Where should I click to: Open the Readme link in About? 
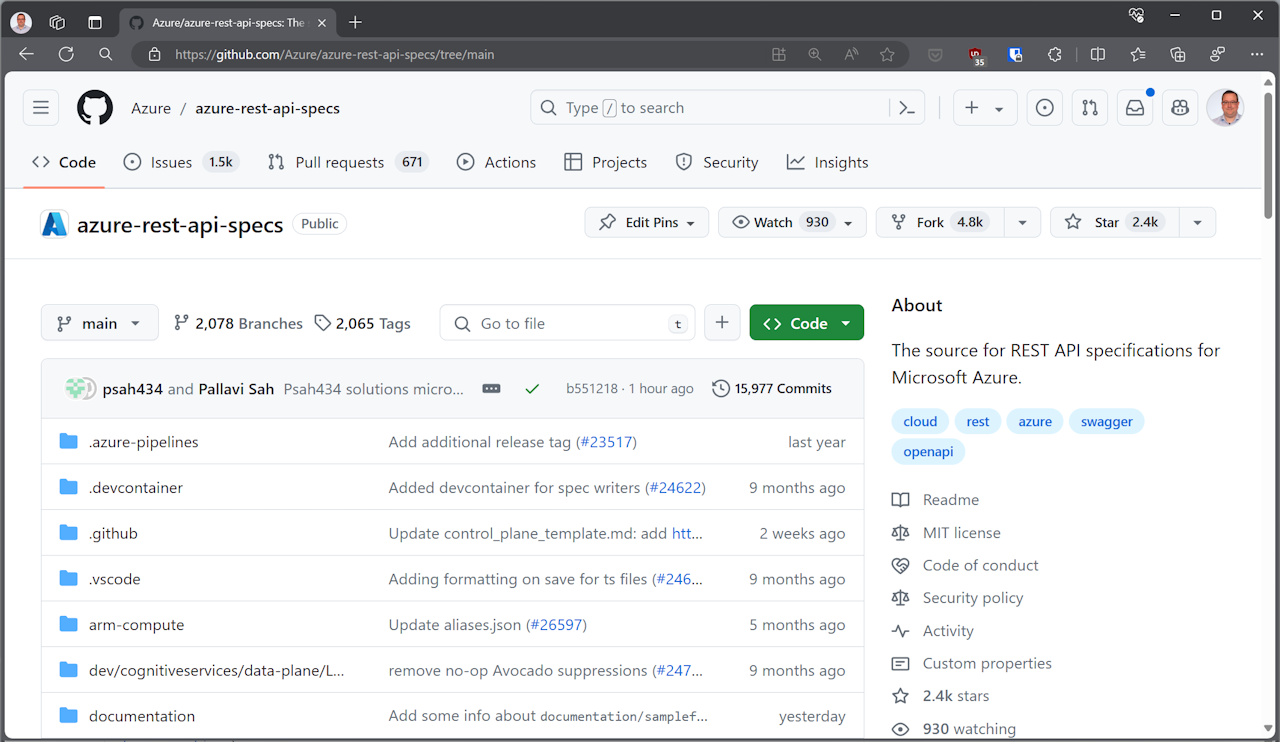point(950,500)
